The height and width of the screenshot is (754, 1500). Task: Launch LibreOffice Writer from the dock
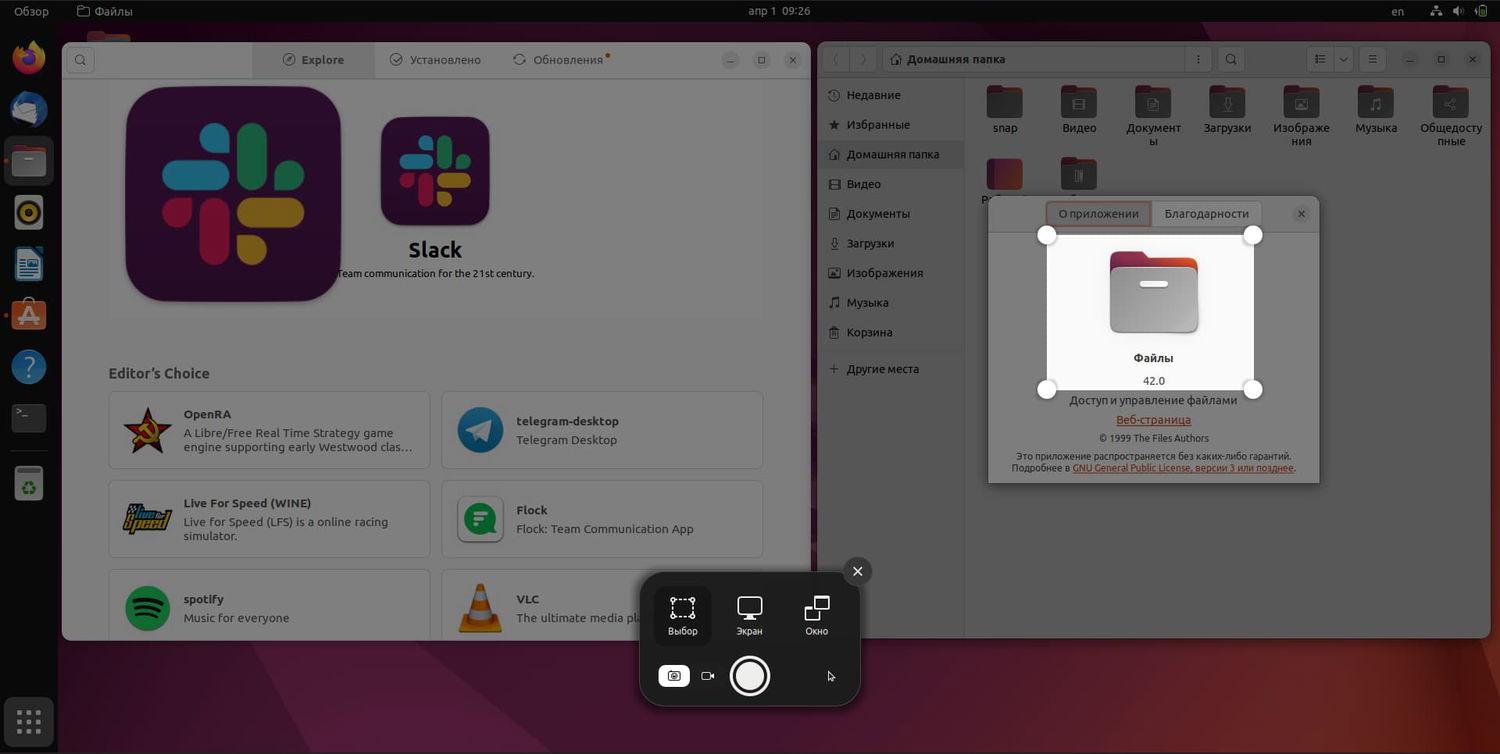coord(29,264)
